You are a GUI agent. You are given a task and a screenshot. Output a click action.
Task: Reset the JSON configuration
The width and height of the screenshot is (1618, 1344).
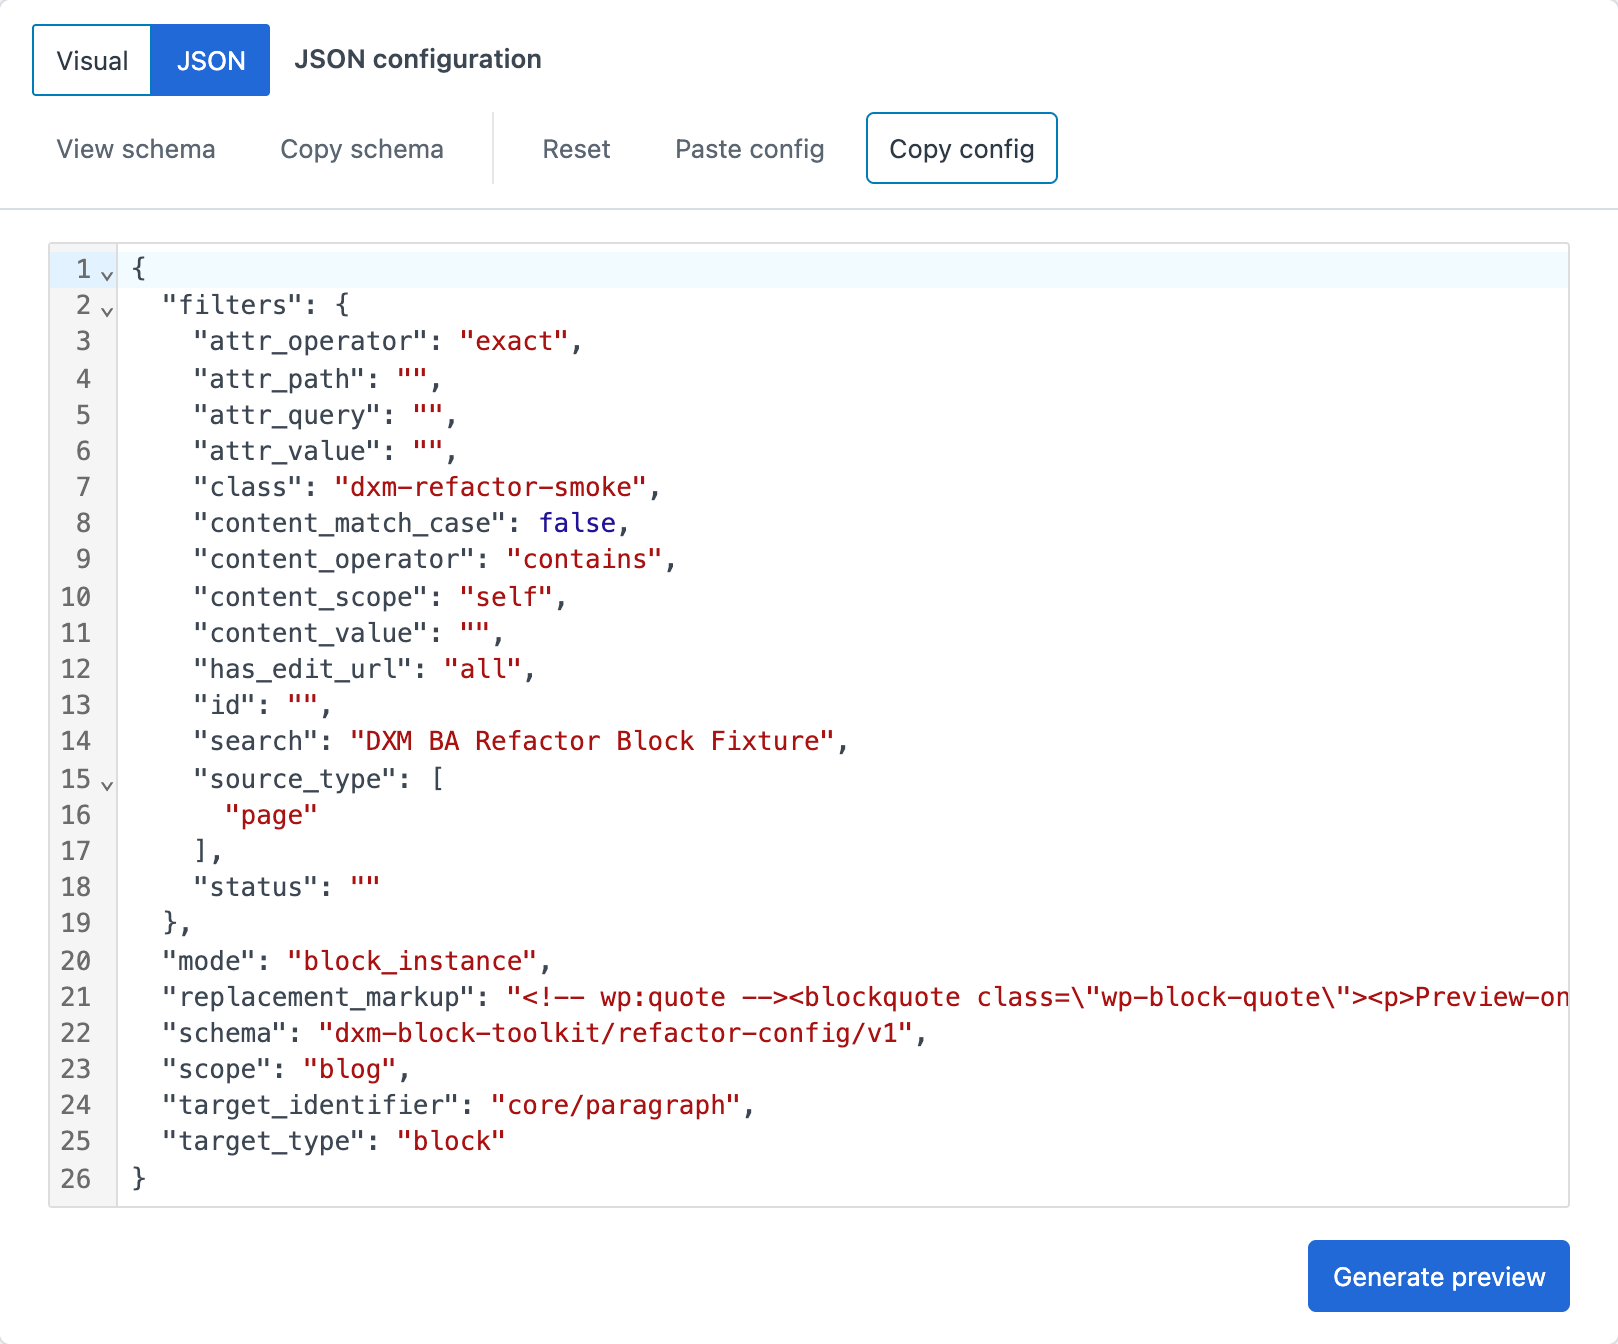[x=576, y=148]
